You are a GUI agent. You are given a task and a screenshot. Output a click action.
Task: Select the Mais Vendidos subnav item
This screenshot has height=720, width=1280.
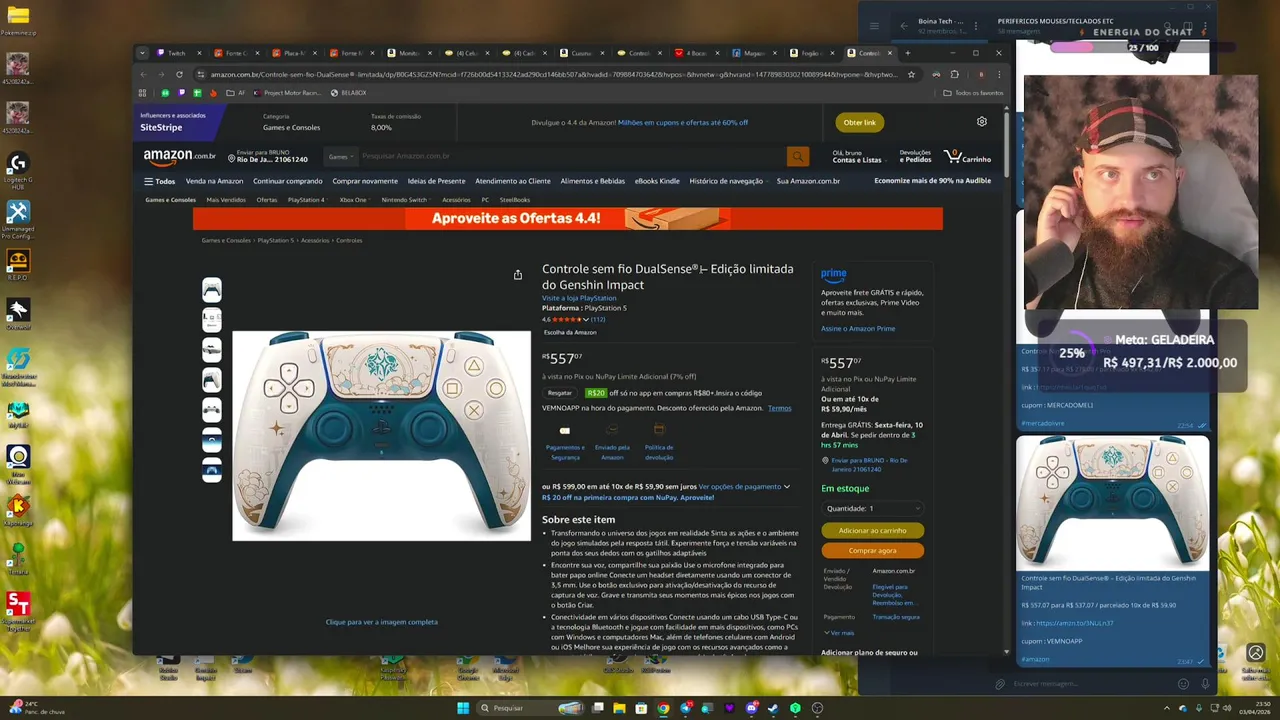click(226, 200)
